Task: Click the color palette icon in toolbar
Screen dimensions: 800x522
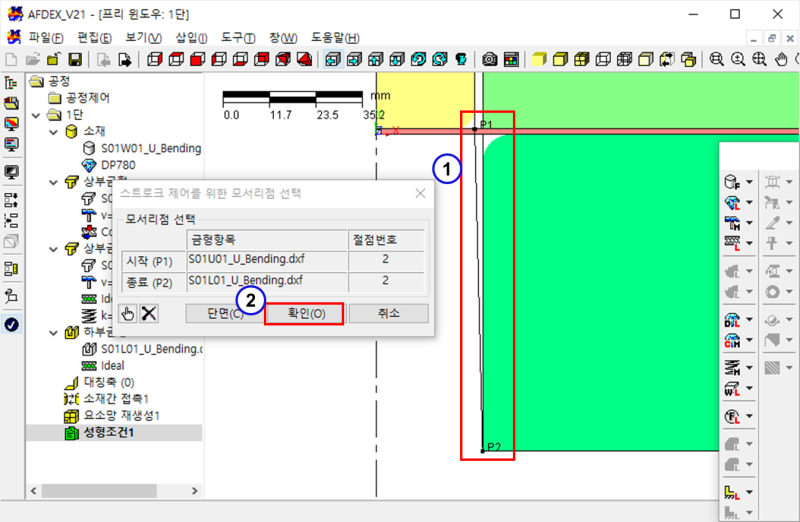Action: click(510, 59)
